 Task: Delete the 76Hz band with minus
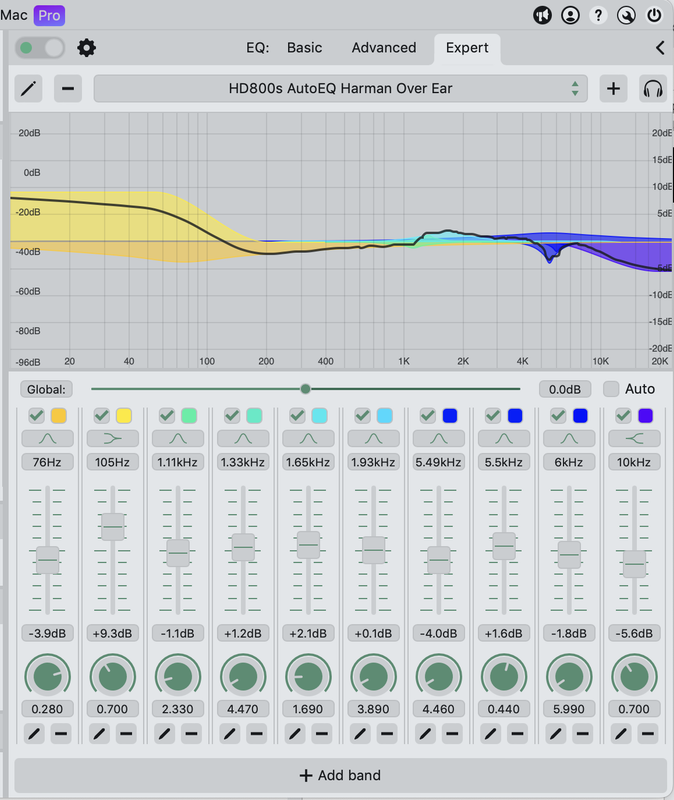point(61,734)
